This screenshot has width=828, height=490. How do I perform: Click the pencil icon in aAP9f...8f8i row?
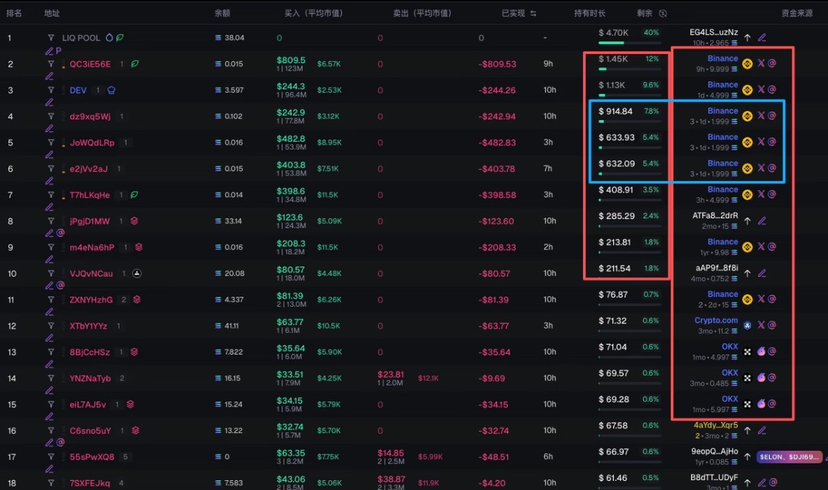point(762,274)
